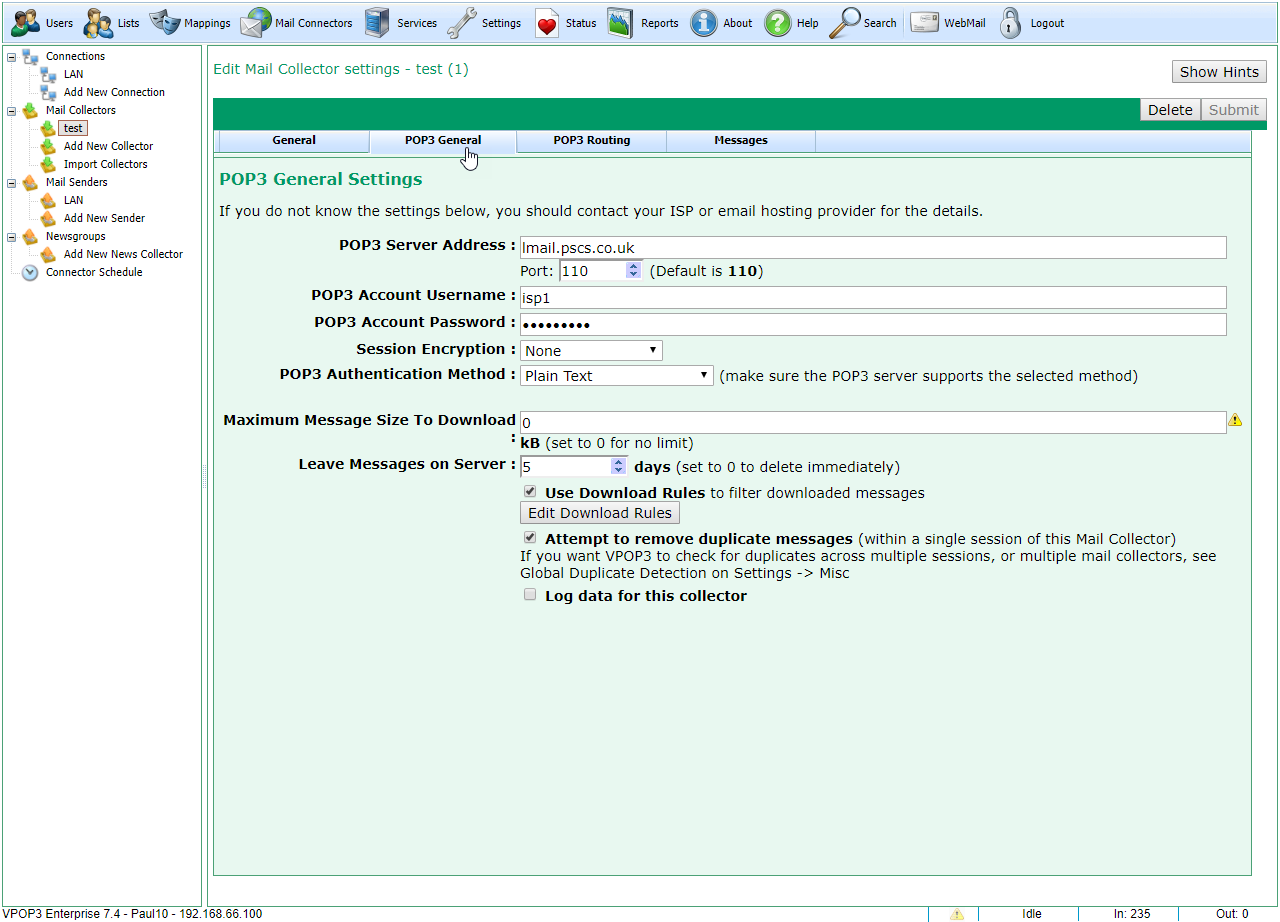This screenshot has height=922, width=1280.
Task: Open the Messages tab
Action: click(741, 140)
